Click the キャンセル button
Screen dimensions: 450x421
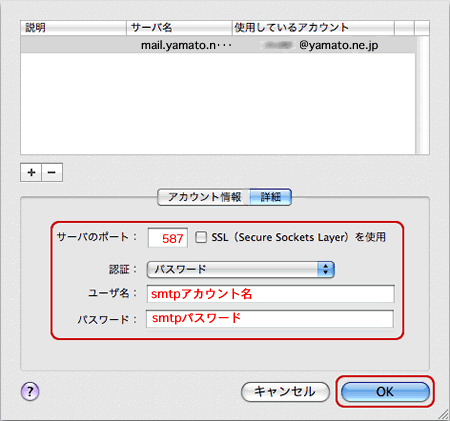pyautogui.click(x=285, y=392)
